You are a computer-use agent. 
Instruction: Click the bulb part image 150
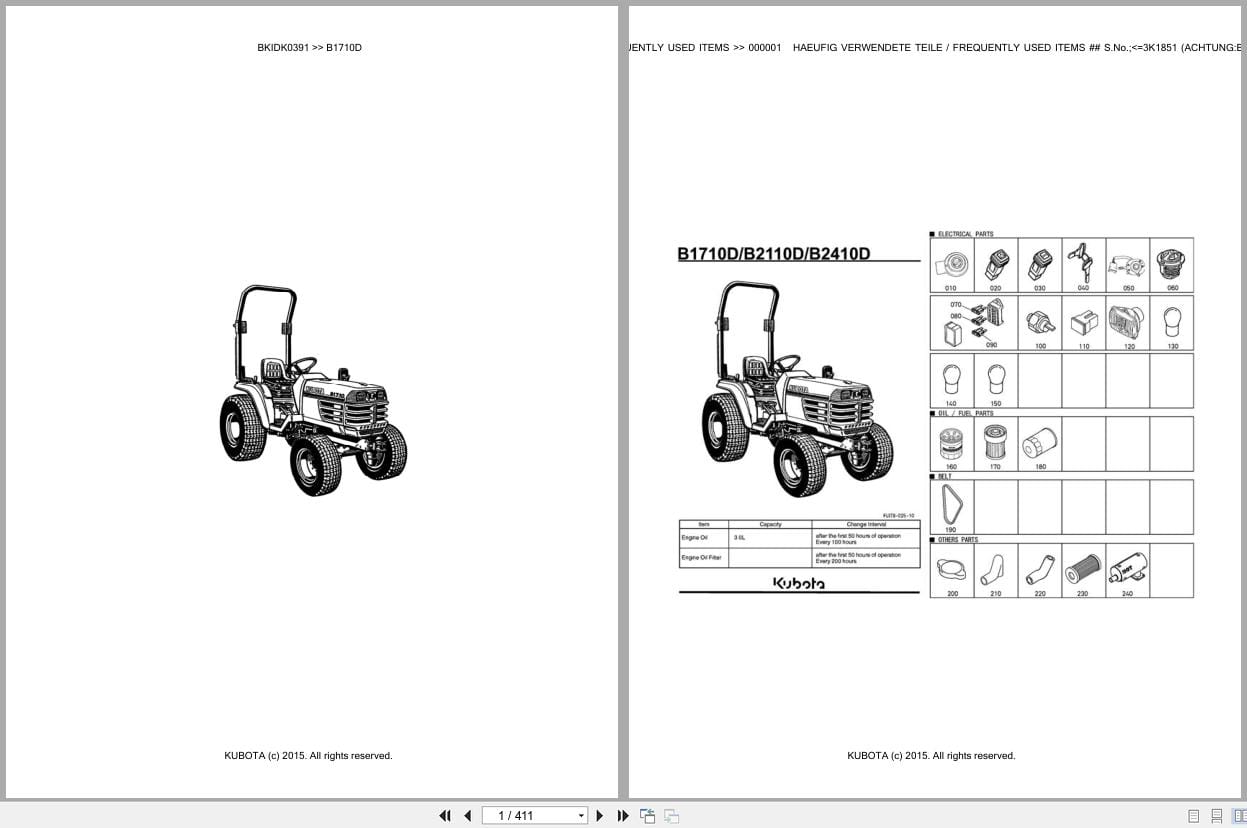996,379
